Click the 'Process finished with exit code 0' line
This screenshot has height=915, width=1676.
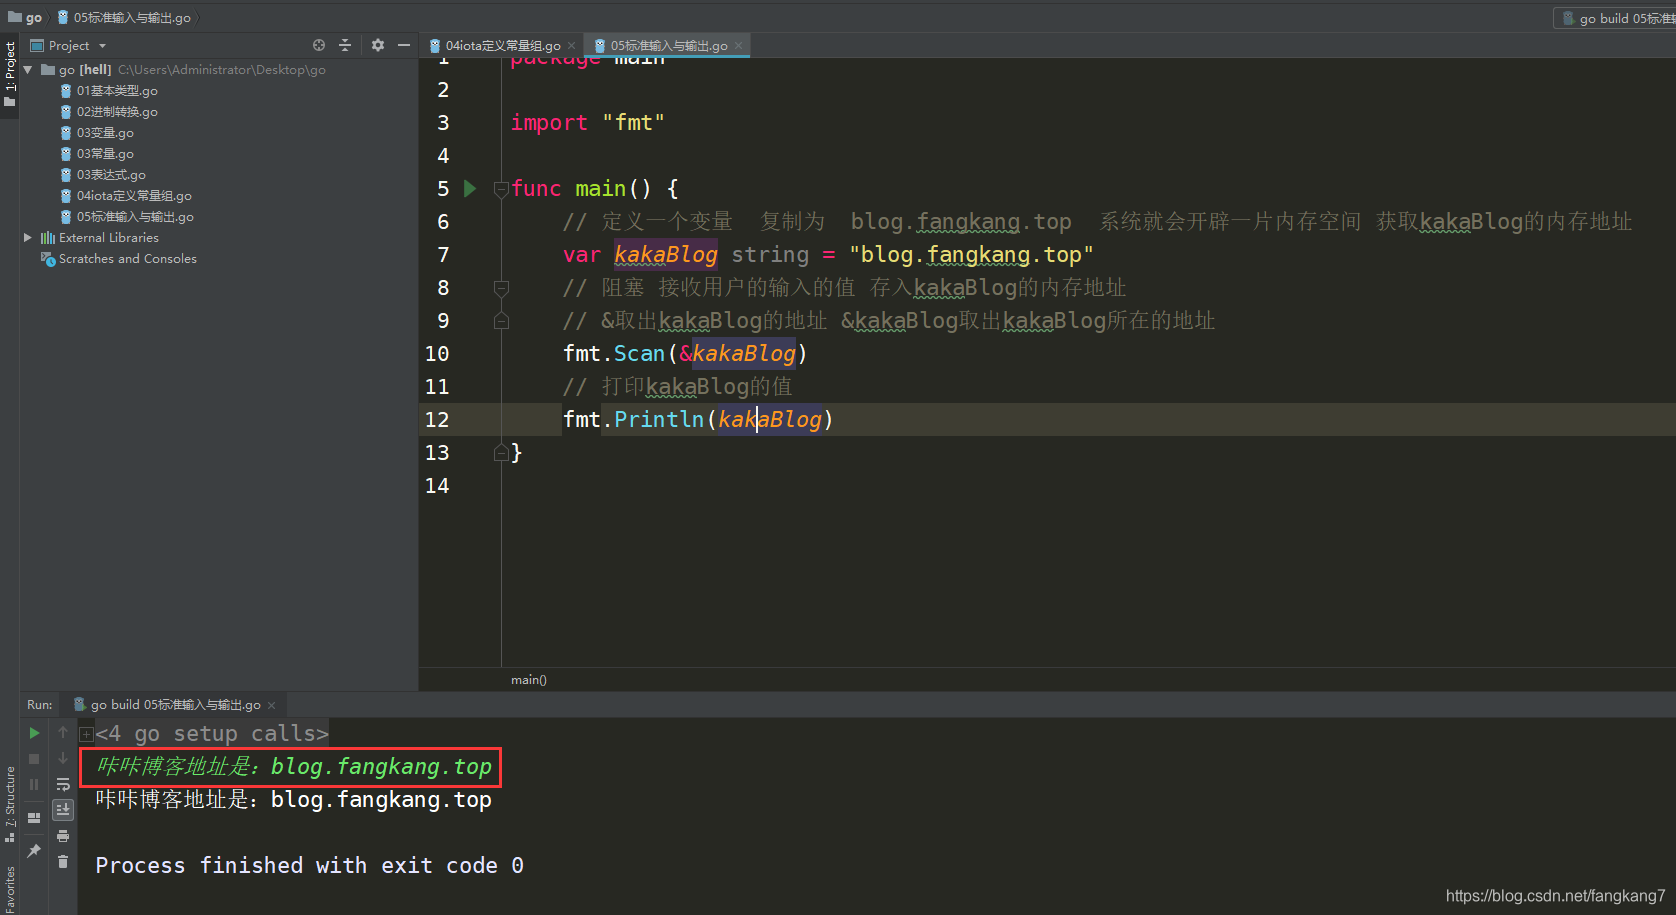[x=309, y=866]
